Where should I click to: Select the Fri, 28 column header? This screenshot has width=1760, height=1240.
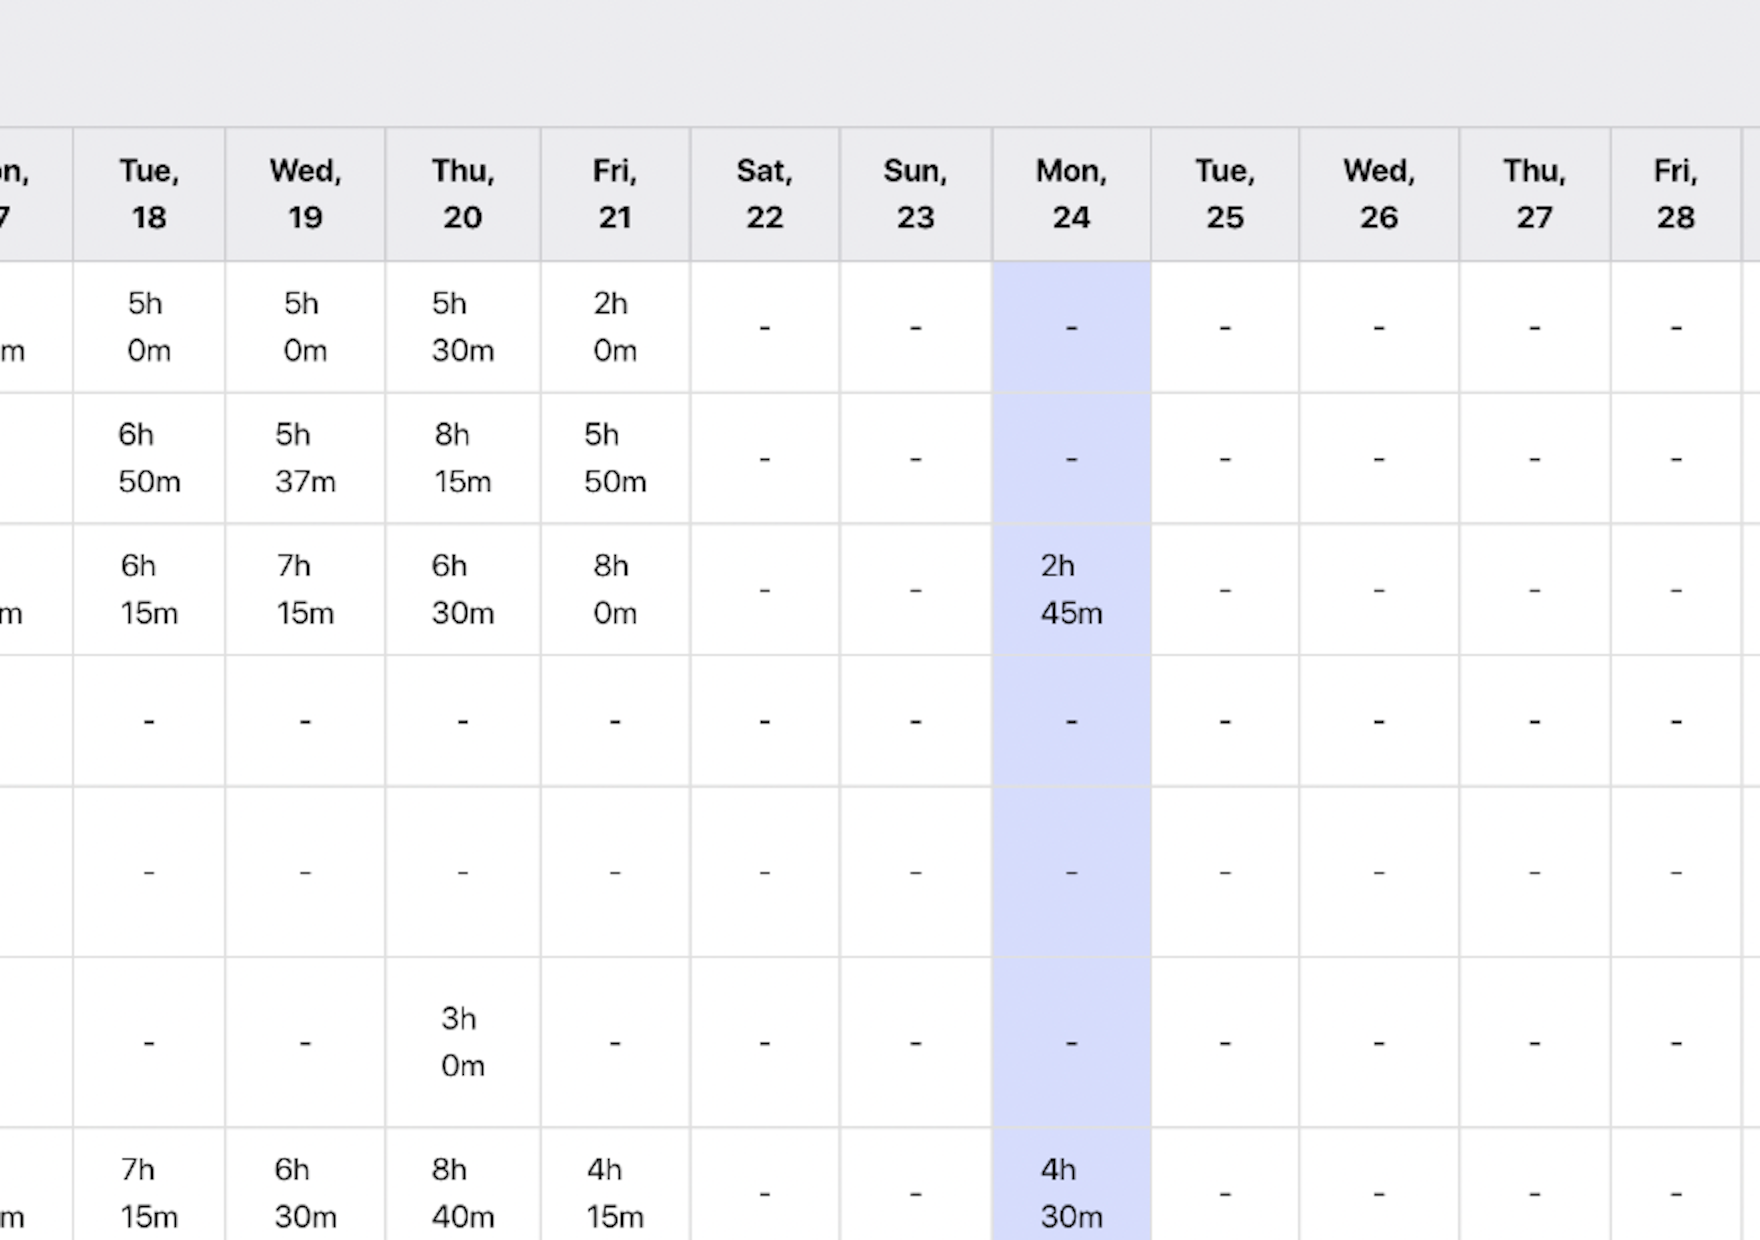point(1676,194)
